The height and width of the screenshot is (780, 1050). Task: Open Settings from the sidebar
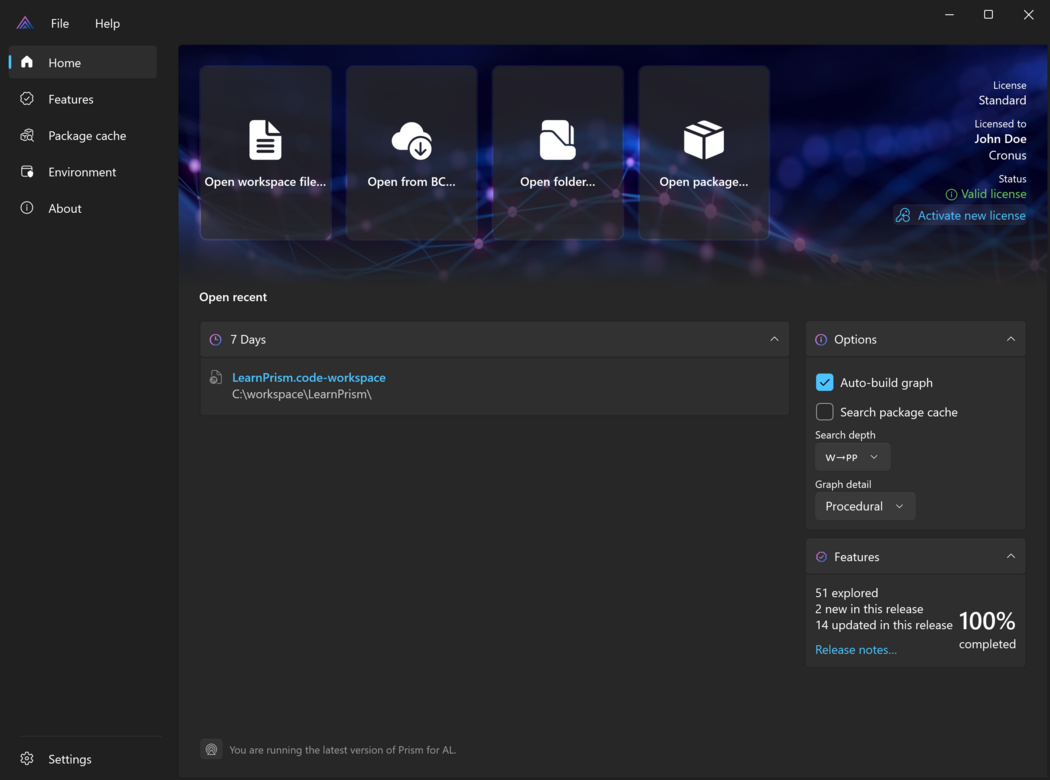click(x=83, y=759)
